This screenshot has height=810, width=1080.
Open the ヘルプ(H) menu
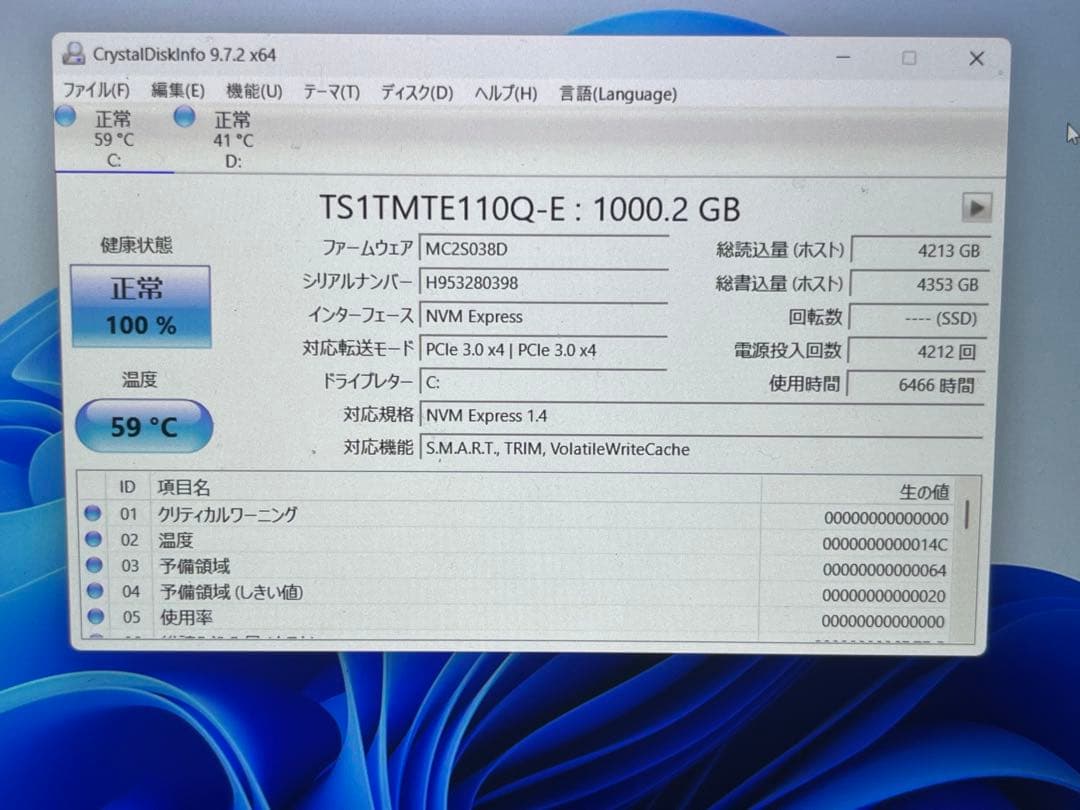pyautogui.click(x=505, y=92)
